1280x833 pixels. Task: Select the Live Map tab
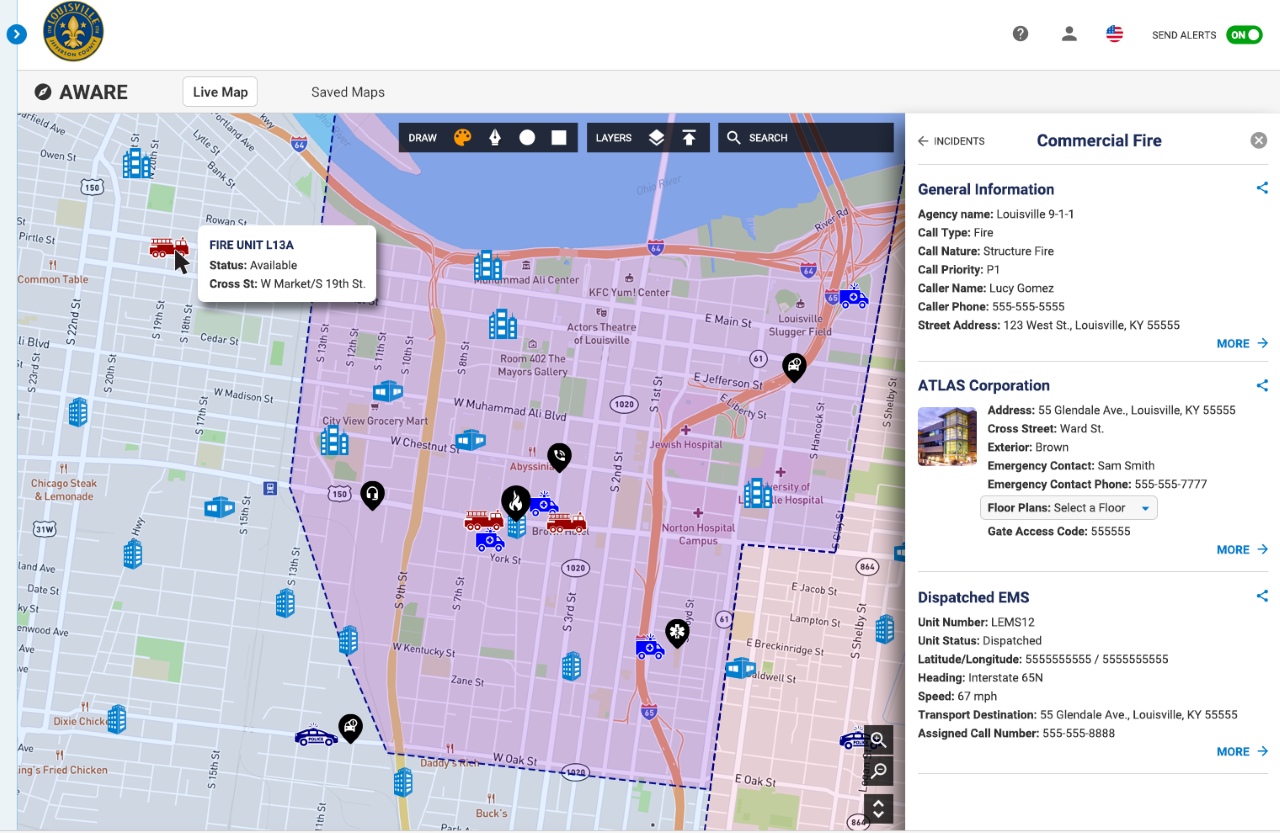[x=220, y=92]
